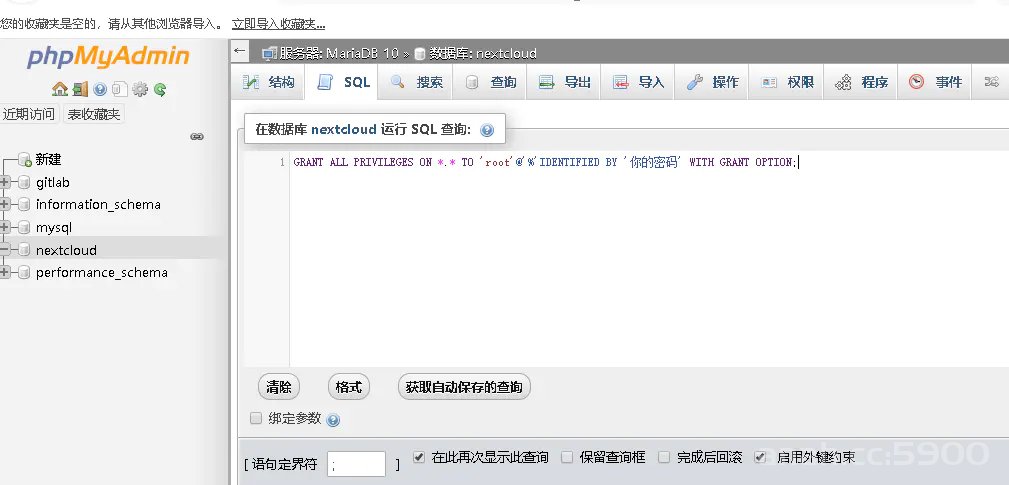Screen dimensions: 1009x485
Task: Toggle the 启用外键约束 checkbox
Action: (760, 457)
